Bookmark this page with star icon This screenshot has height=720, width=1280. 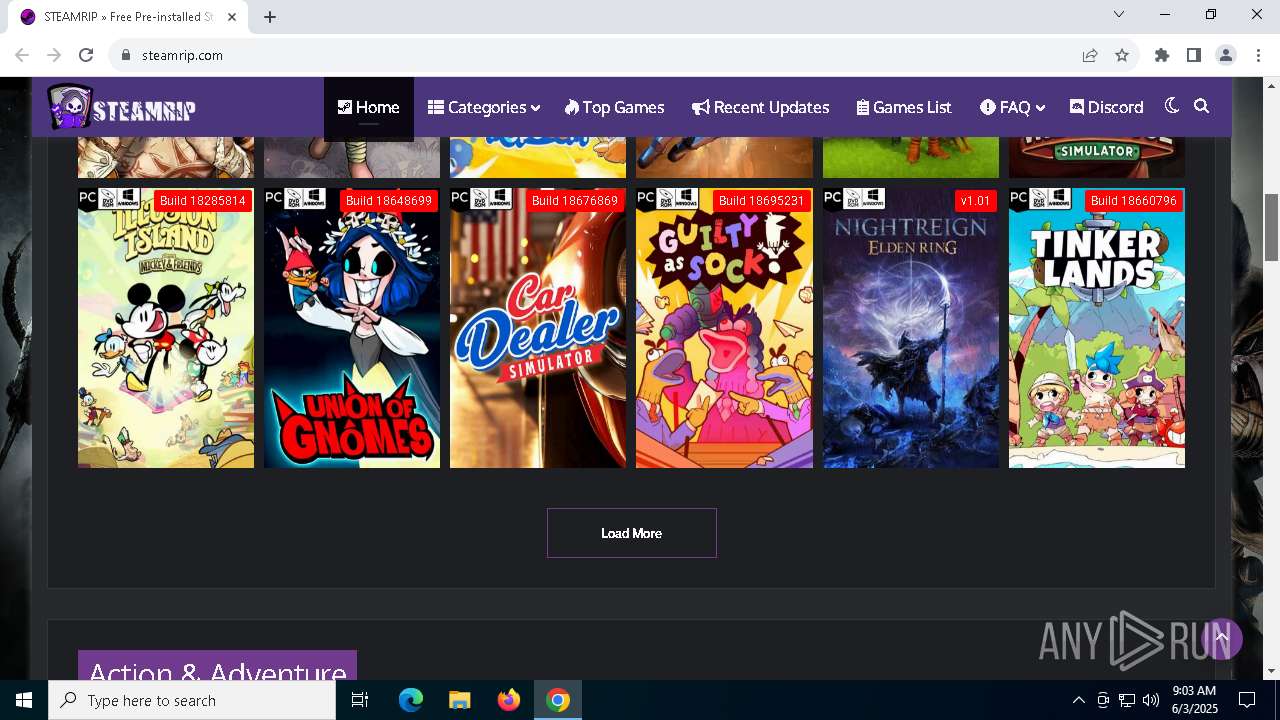1122,55
